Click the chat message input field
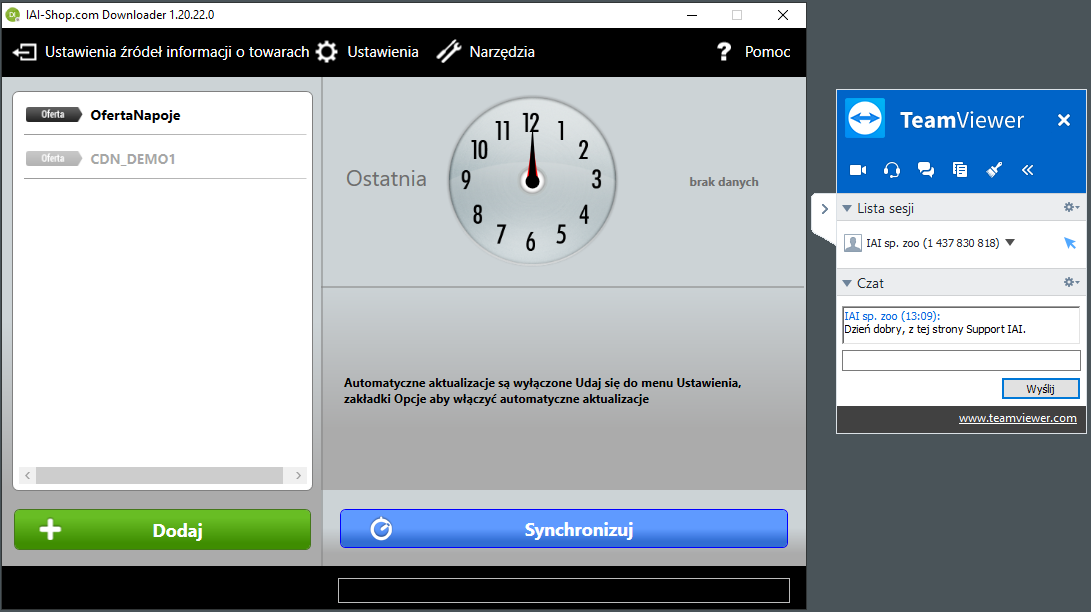The image size is (1091, 612). coord(960,361)
